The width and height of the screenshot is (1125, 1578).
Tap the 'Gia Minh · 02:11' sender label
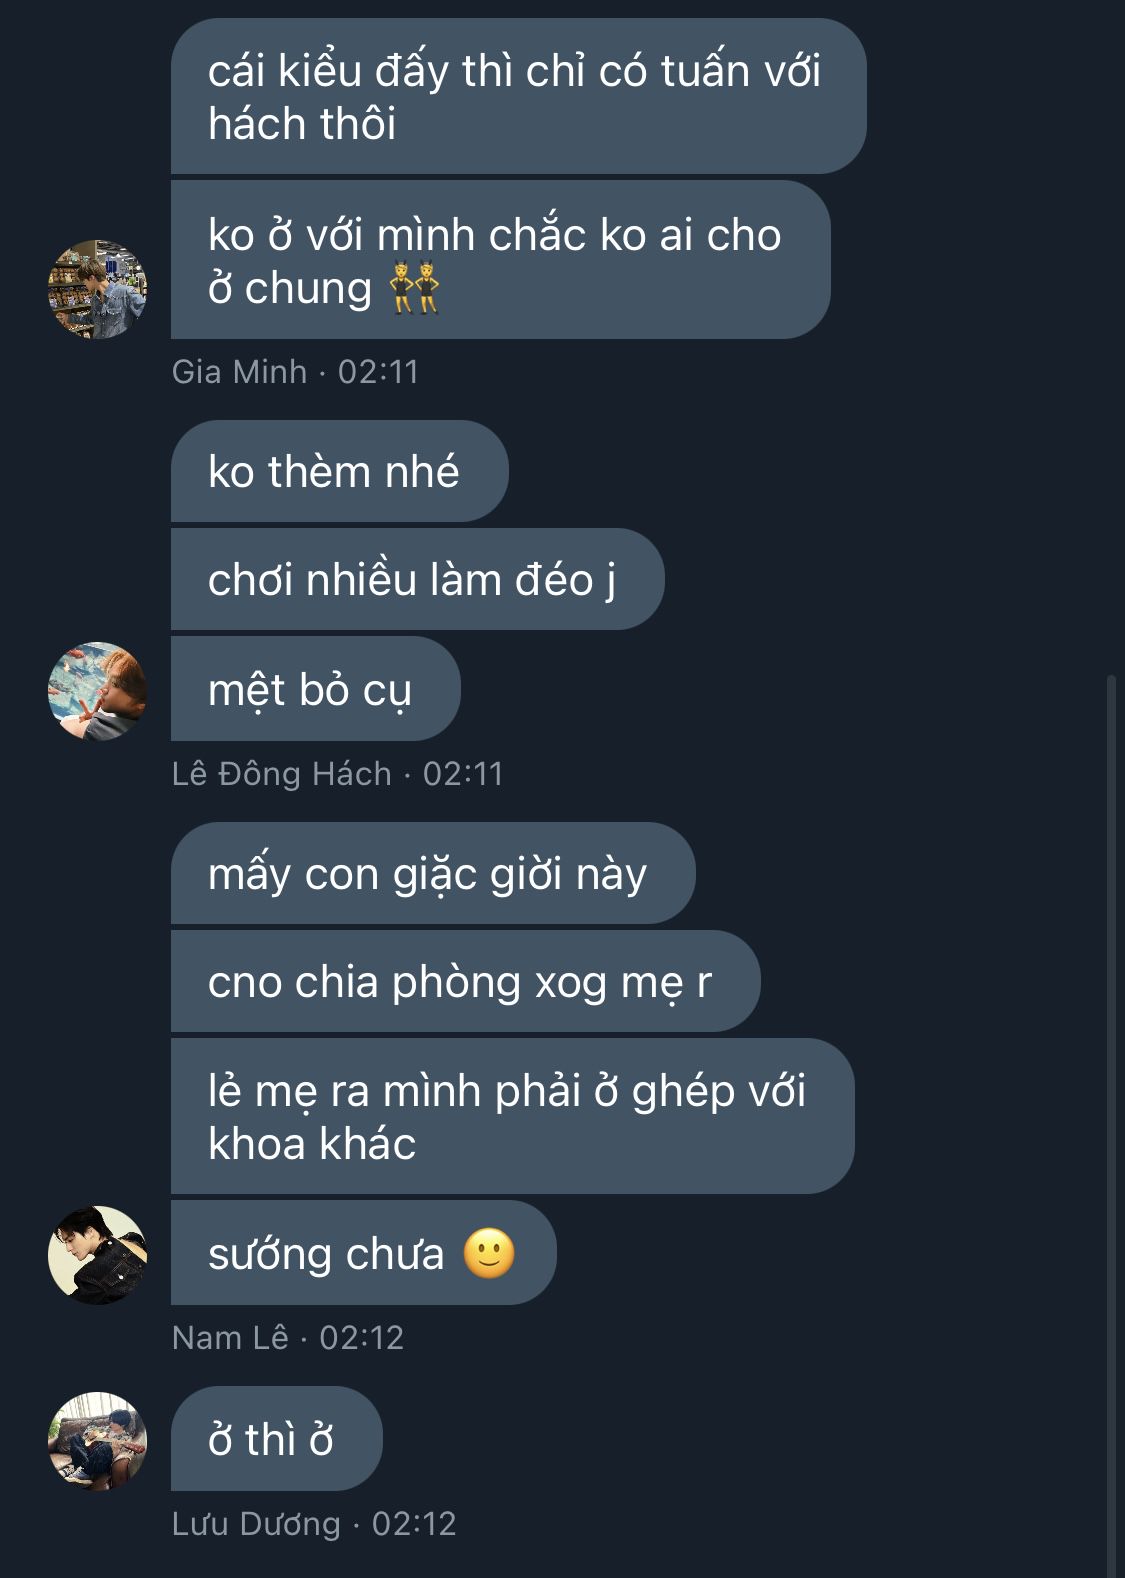(x=295, y=372)
